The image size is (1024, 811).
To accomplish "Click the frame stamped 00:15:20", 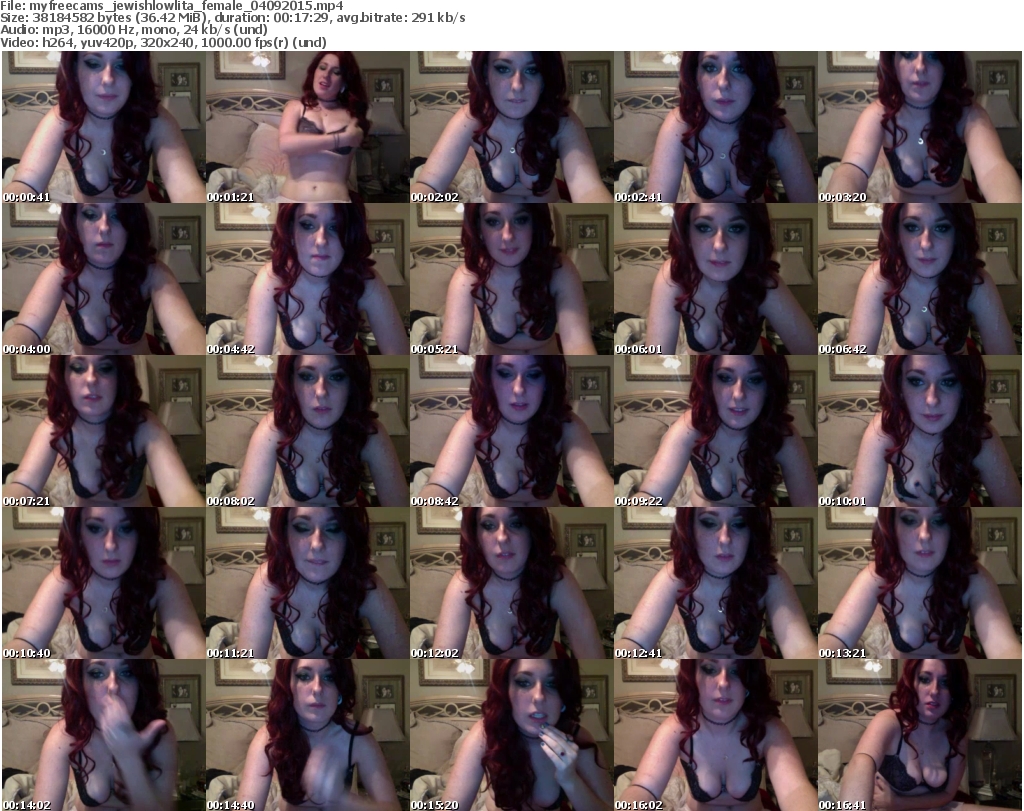I will click(x=511, y=735).
